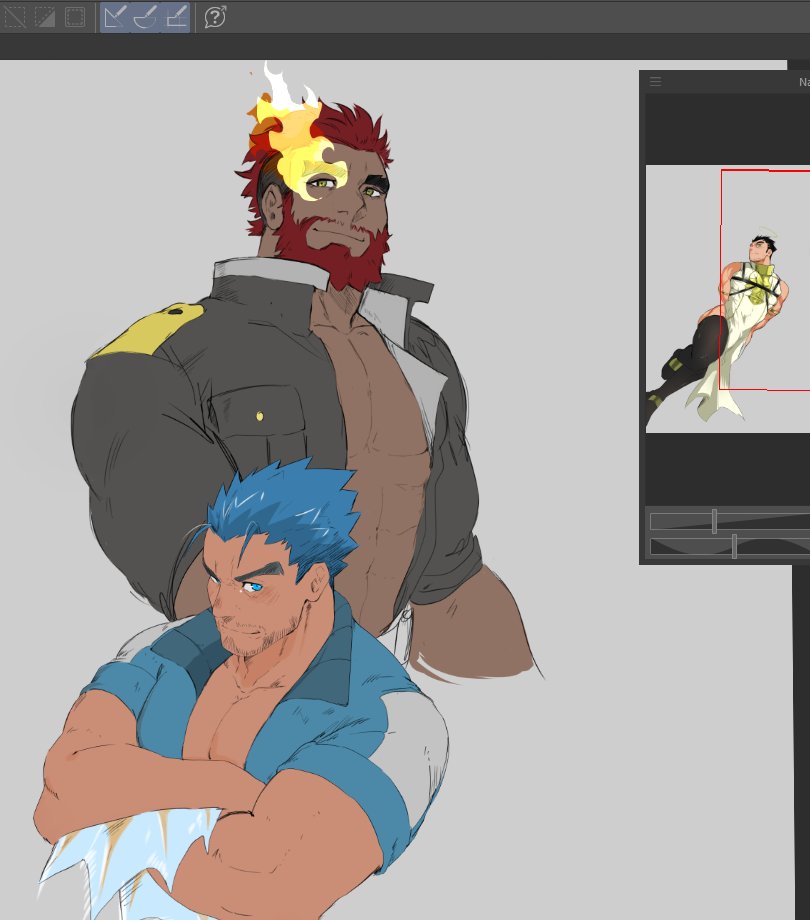Click the Invert selected area icon
The height and width of the screenshot is (920, 810).
click(45, 16)
